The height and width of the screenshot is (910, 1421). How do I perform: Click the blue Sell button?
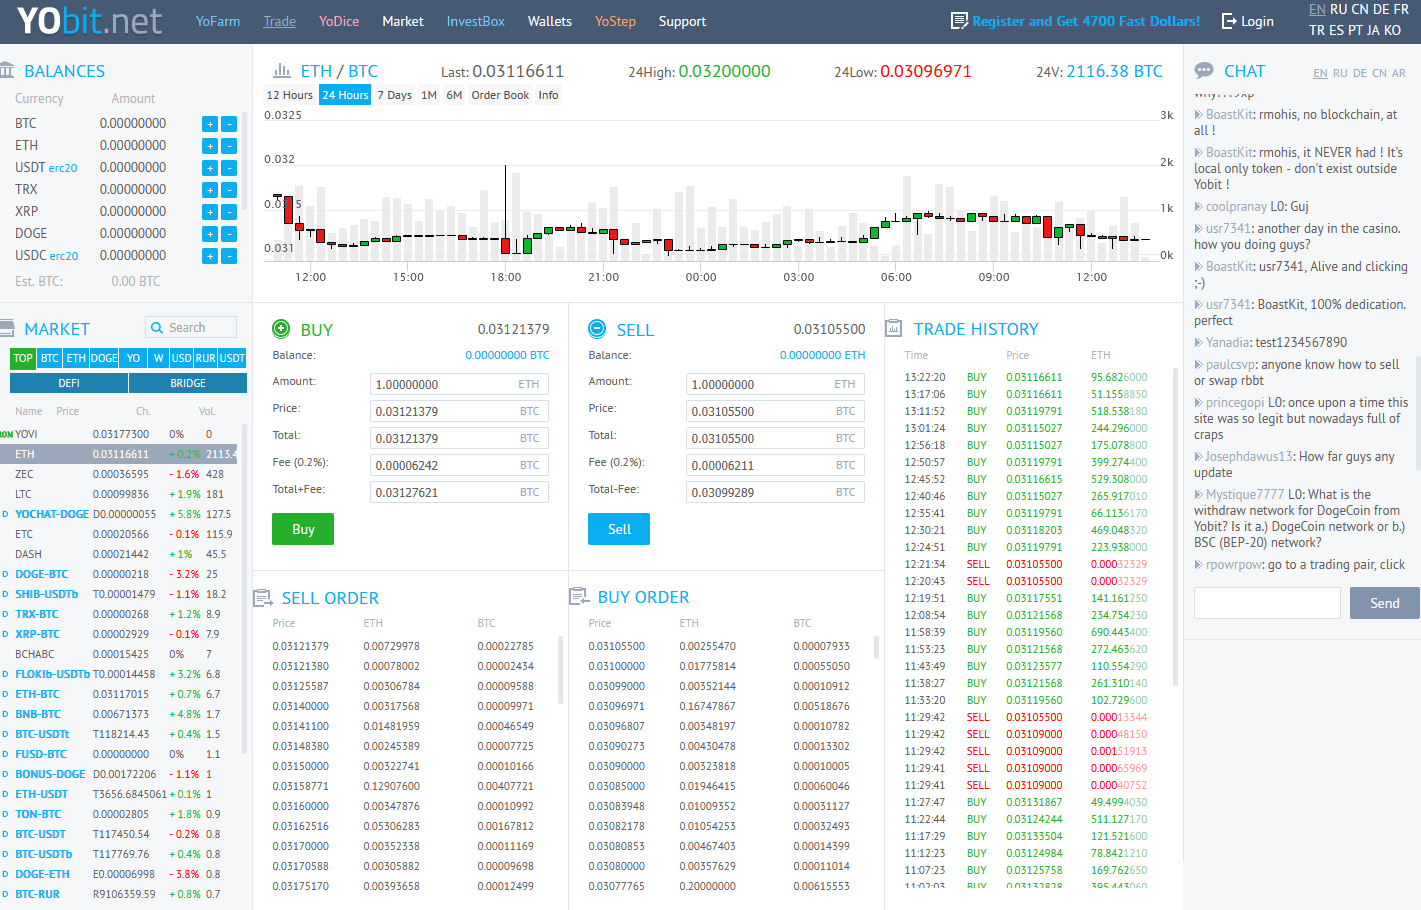(619, 529)
